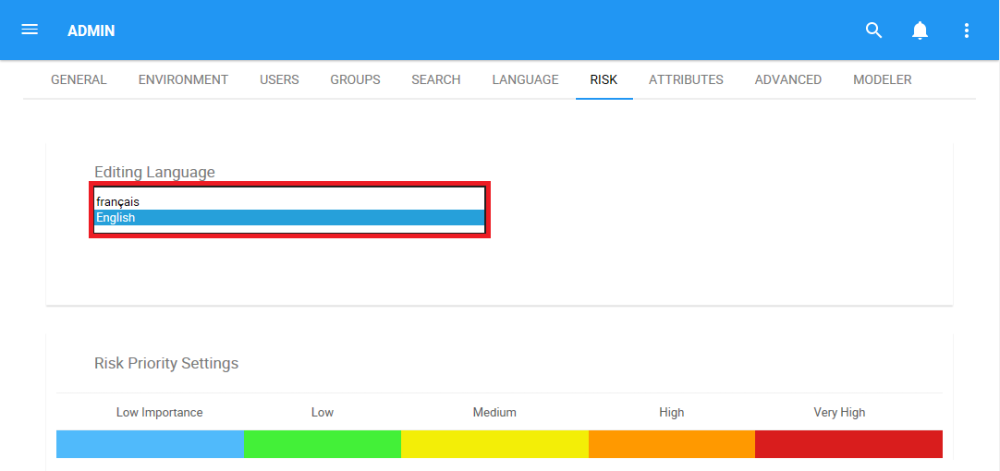
Task: Select the Risk tab
Action: 603,80
